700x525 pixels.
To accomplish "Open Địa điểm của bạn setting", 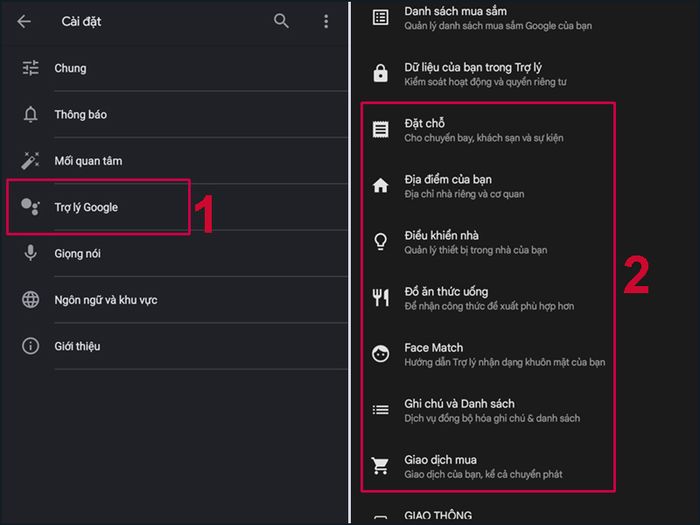I will coord(488,186).
